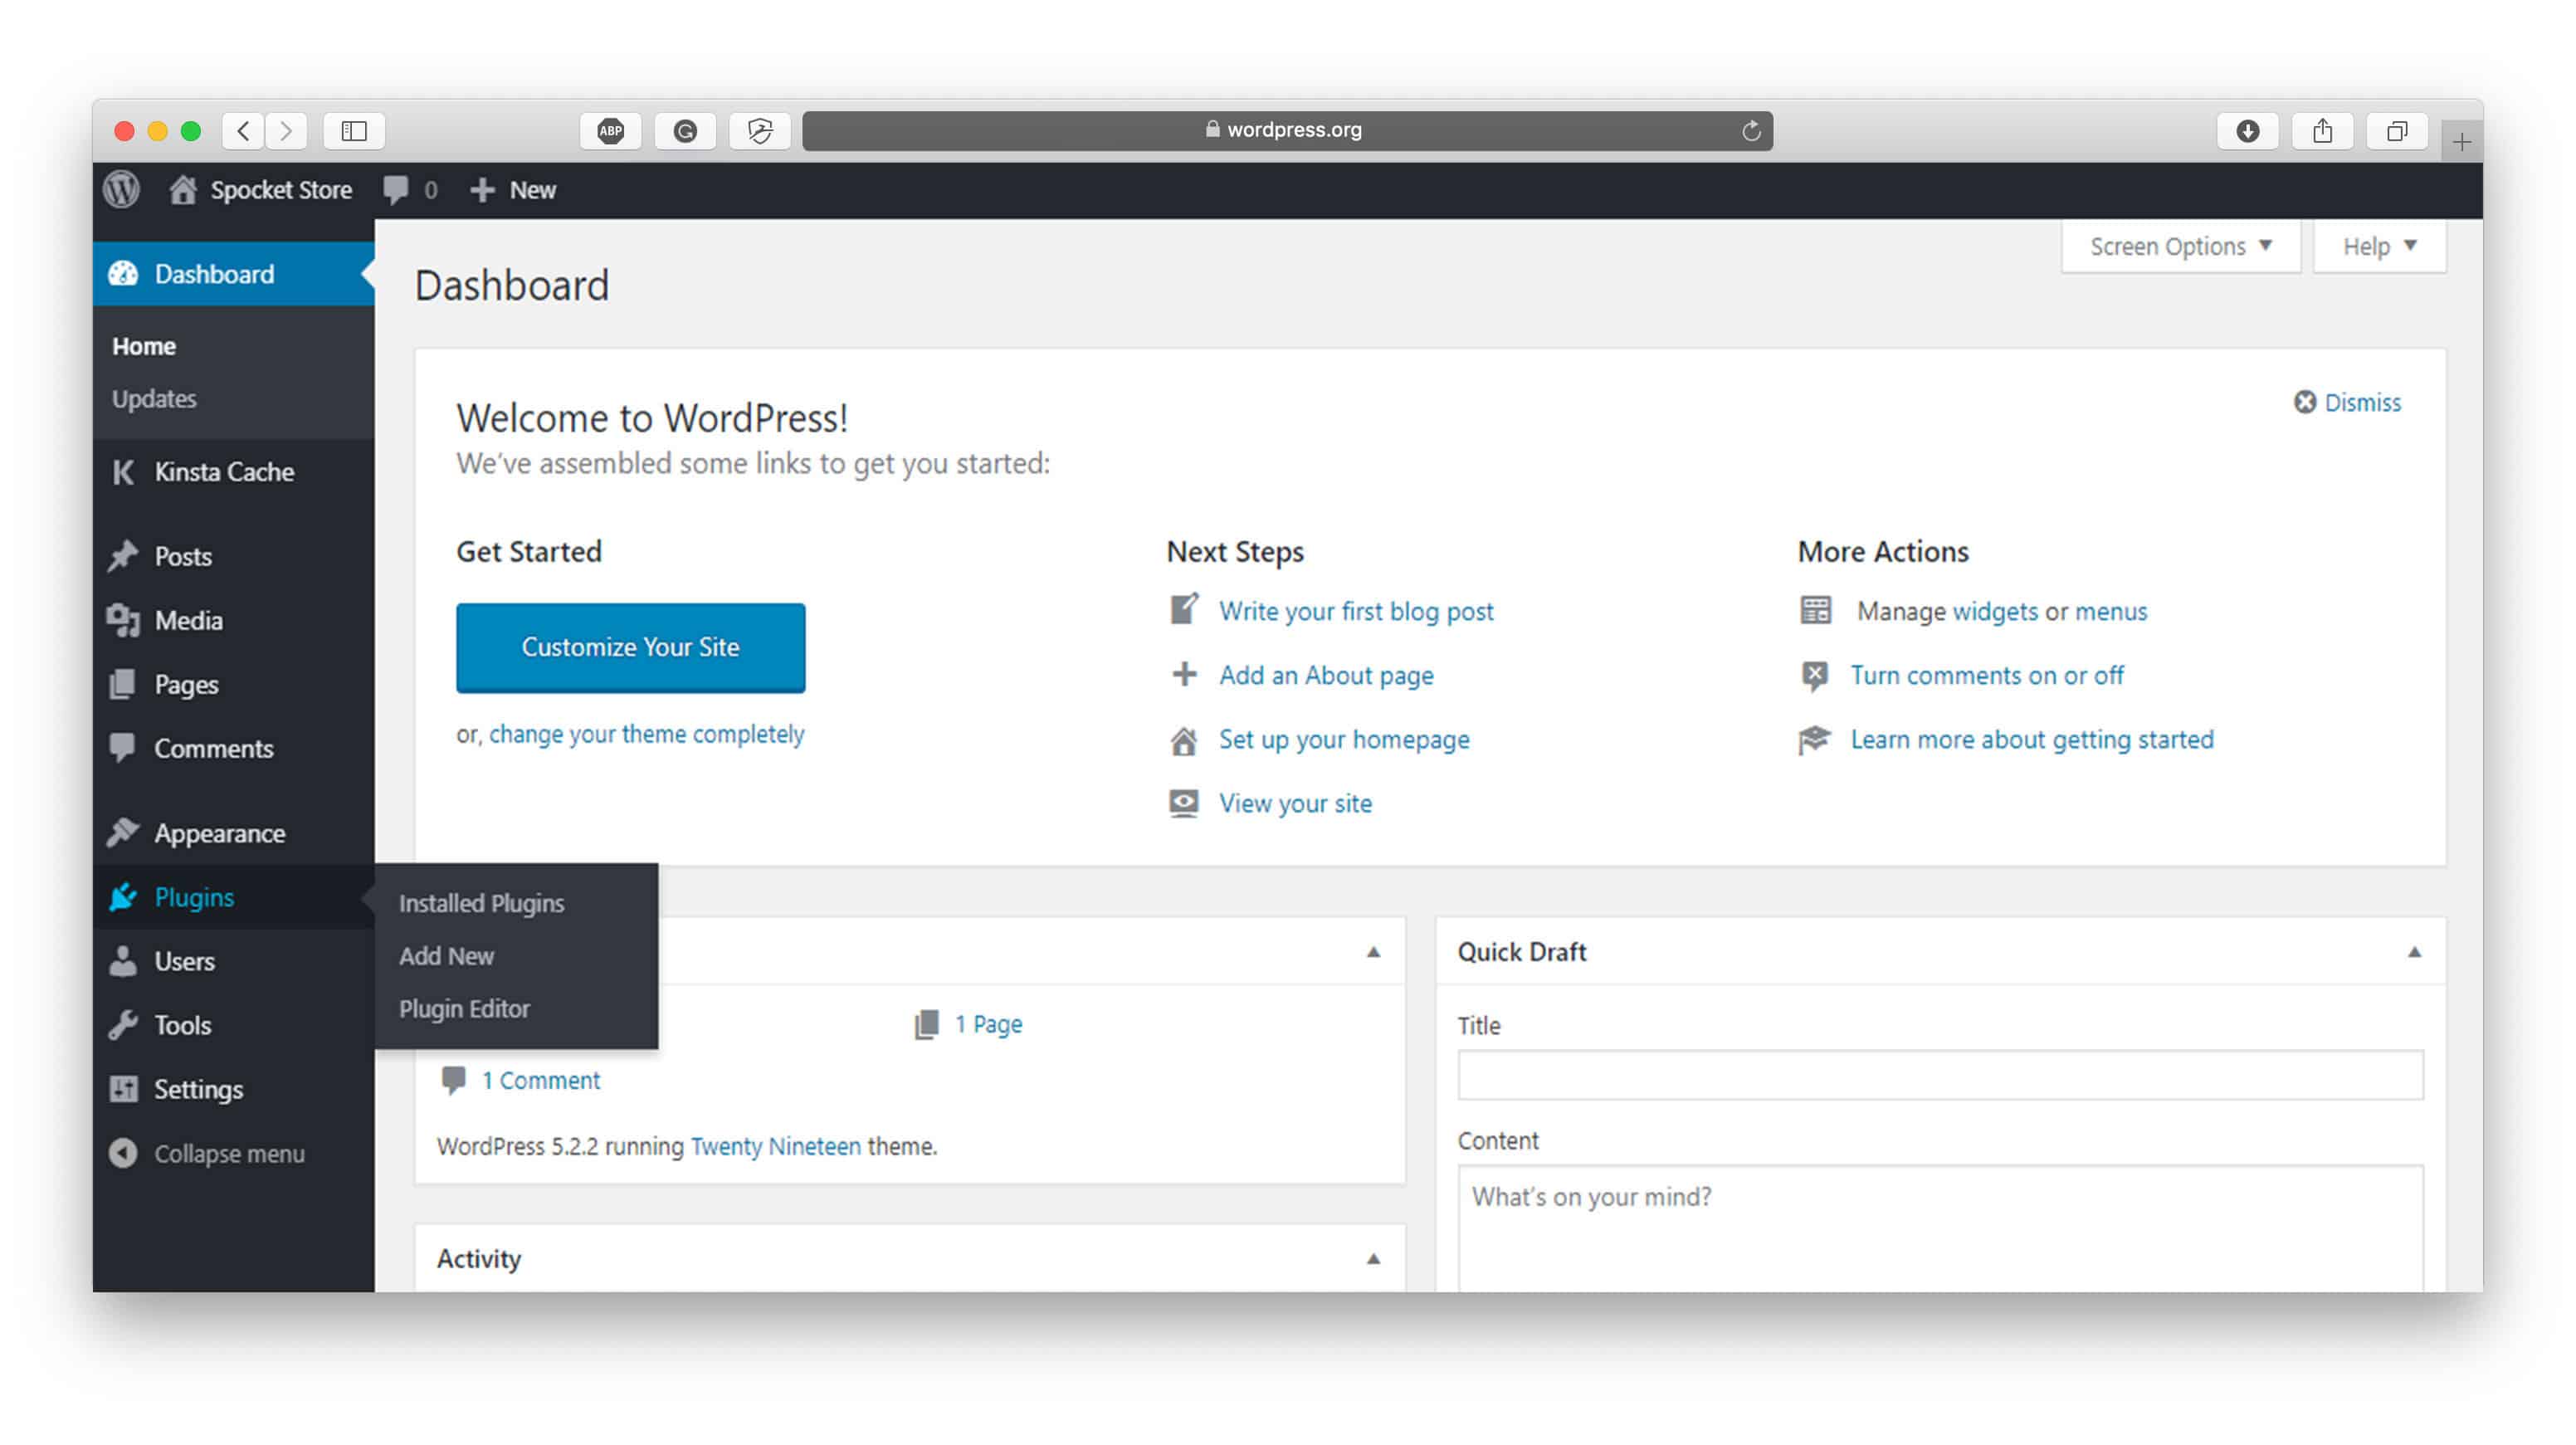Screen dimensions: 2576x1445
Task: Open Twenty Nineteen theme link
Action: [775, 1146]
